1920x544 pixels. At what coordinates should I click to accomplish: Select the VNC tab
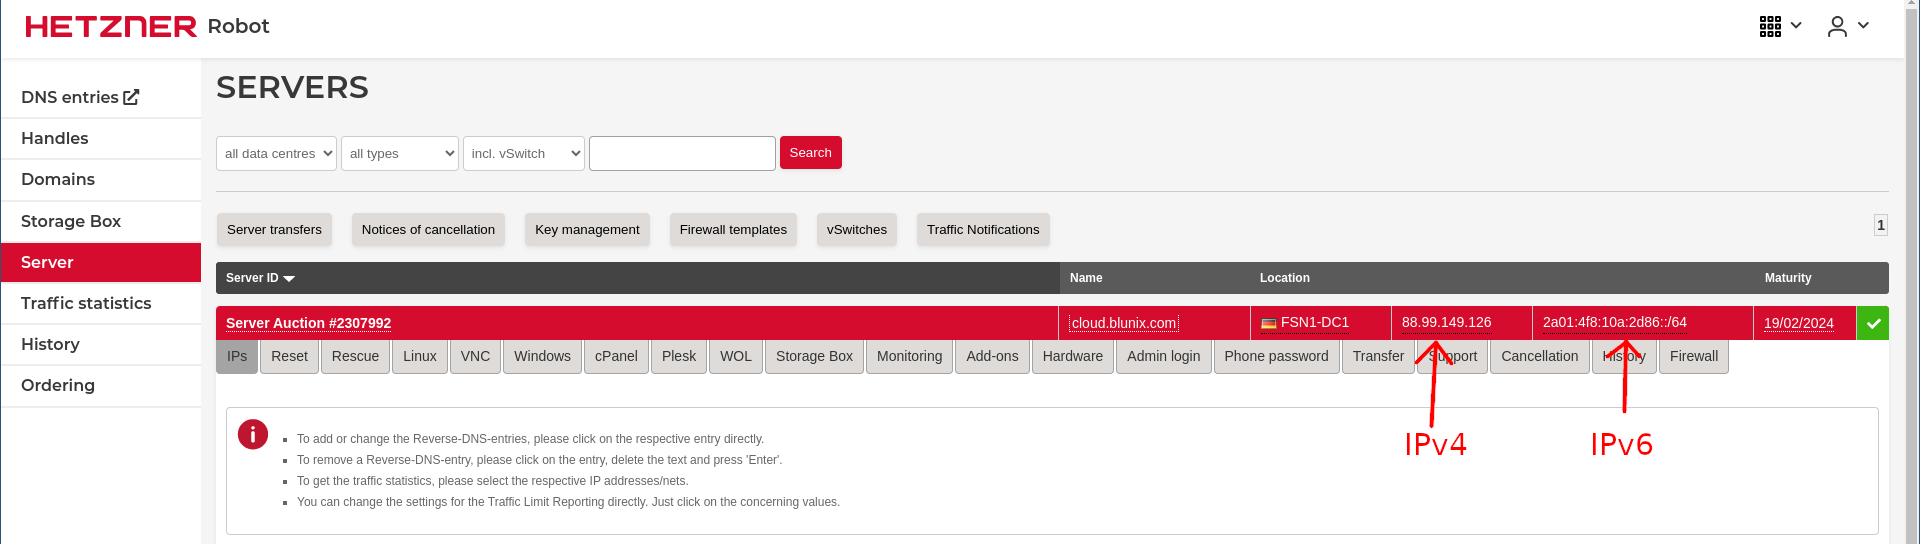(x=475, y=356)
